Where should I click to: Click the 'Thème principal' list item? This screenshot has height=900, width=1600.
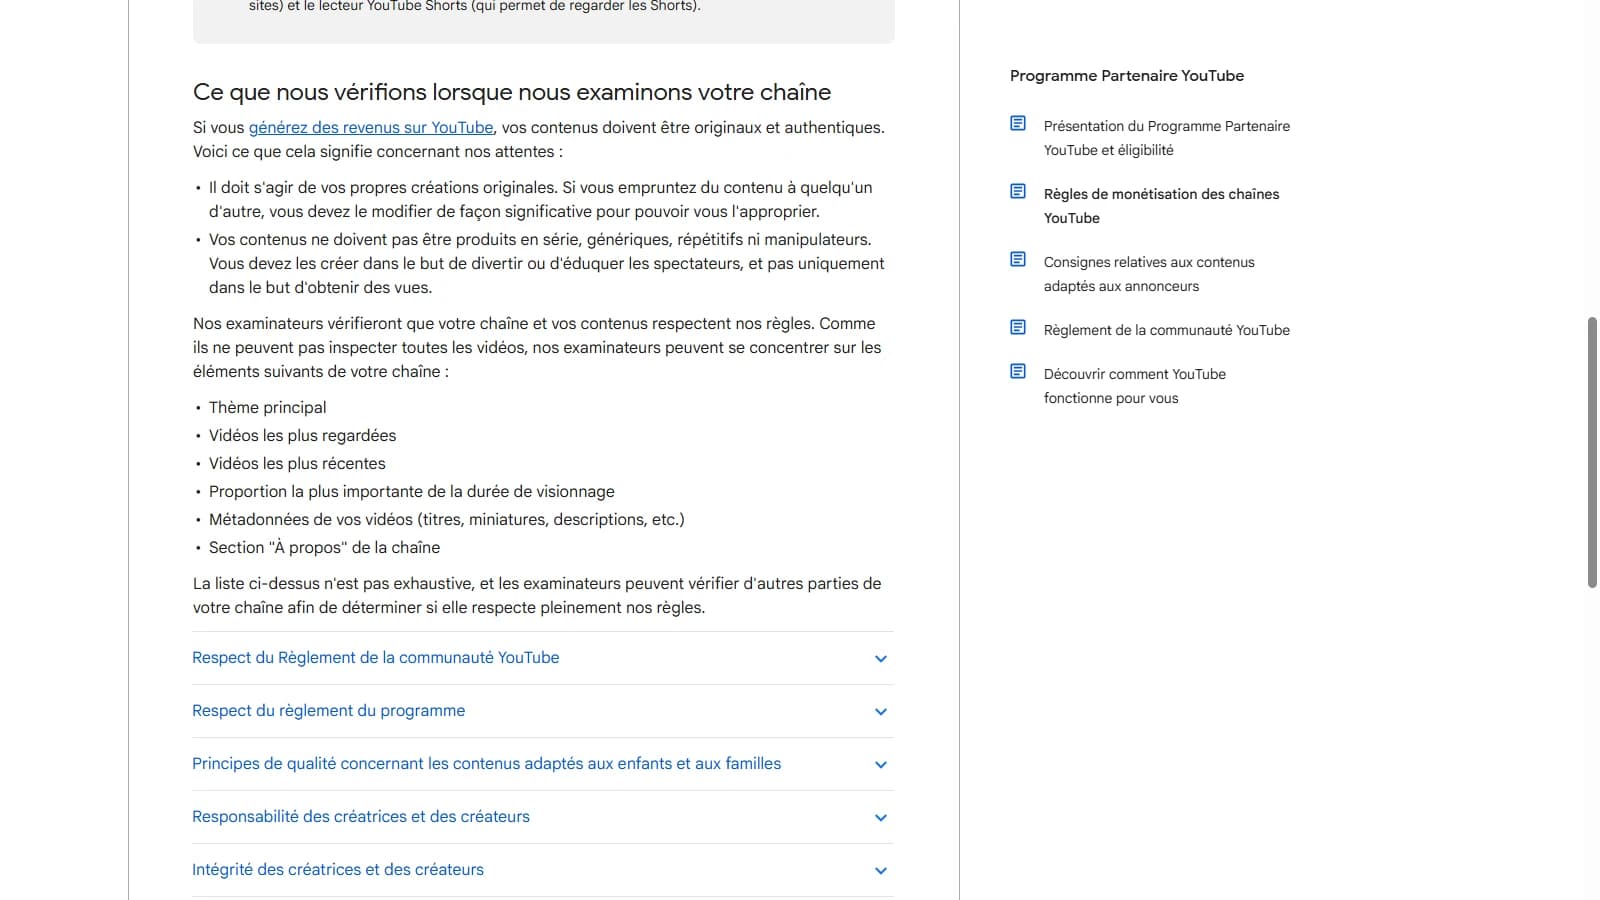point(268,407)
